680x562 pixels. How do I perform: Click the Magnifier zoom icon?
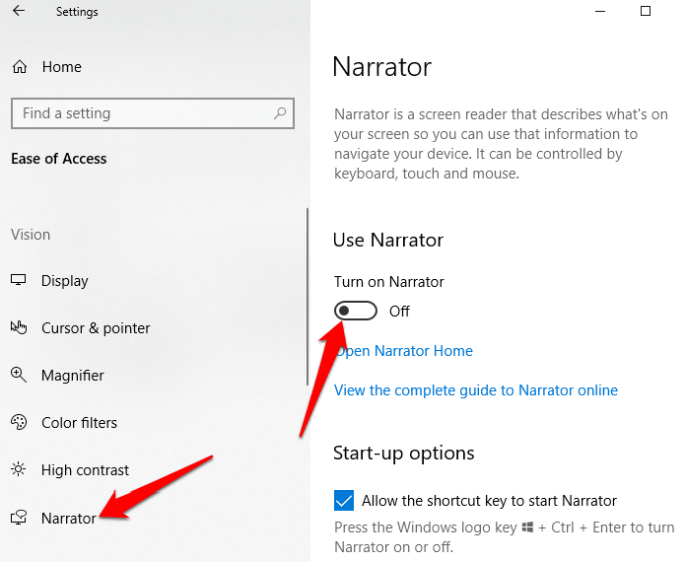click(x=19, y=375)
